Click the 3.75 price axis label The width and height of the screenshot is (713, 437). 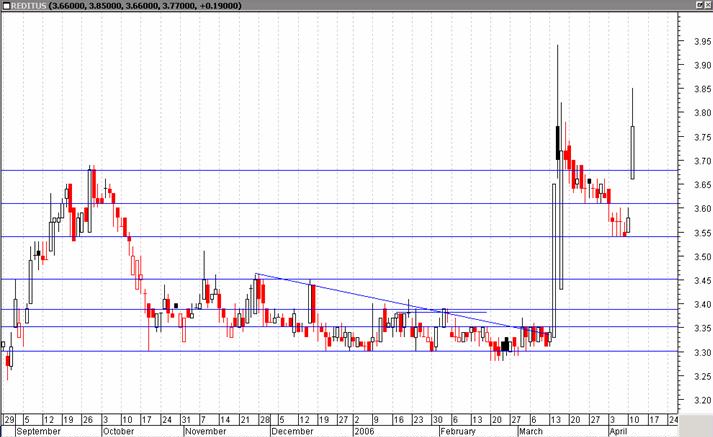pos(702,137)
